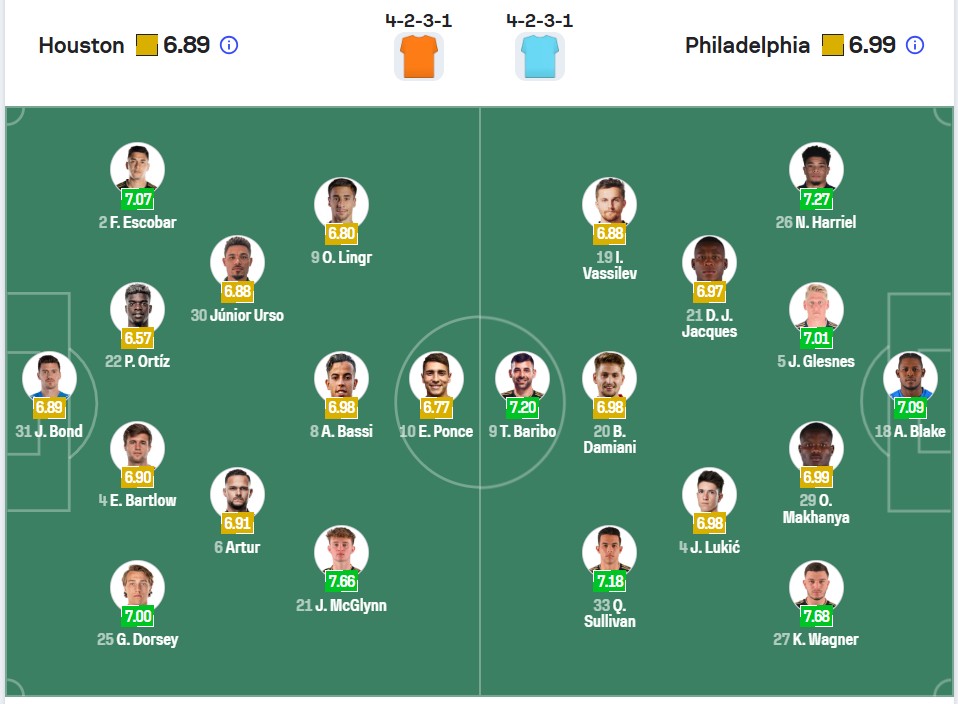This screenshot has width=958, height=704.
Task: Click Q. Sullivan's 7.18 rating badge
Action: 610,581
